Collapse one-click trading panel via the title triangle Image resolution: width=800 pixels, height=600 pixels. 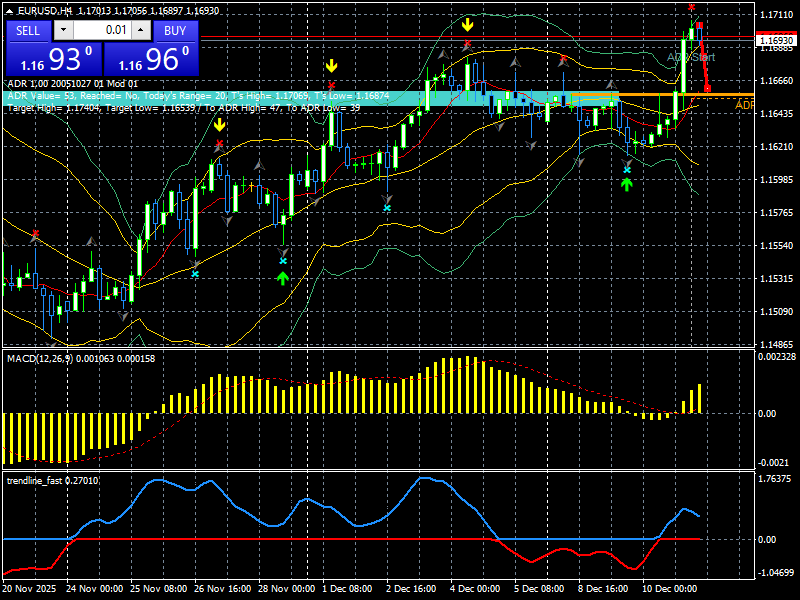coord(11,11)
